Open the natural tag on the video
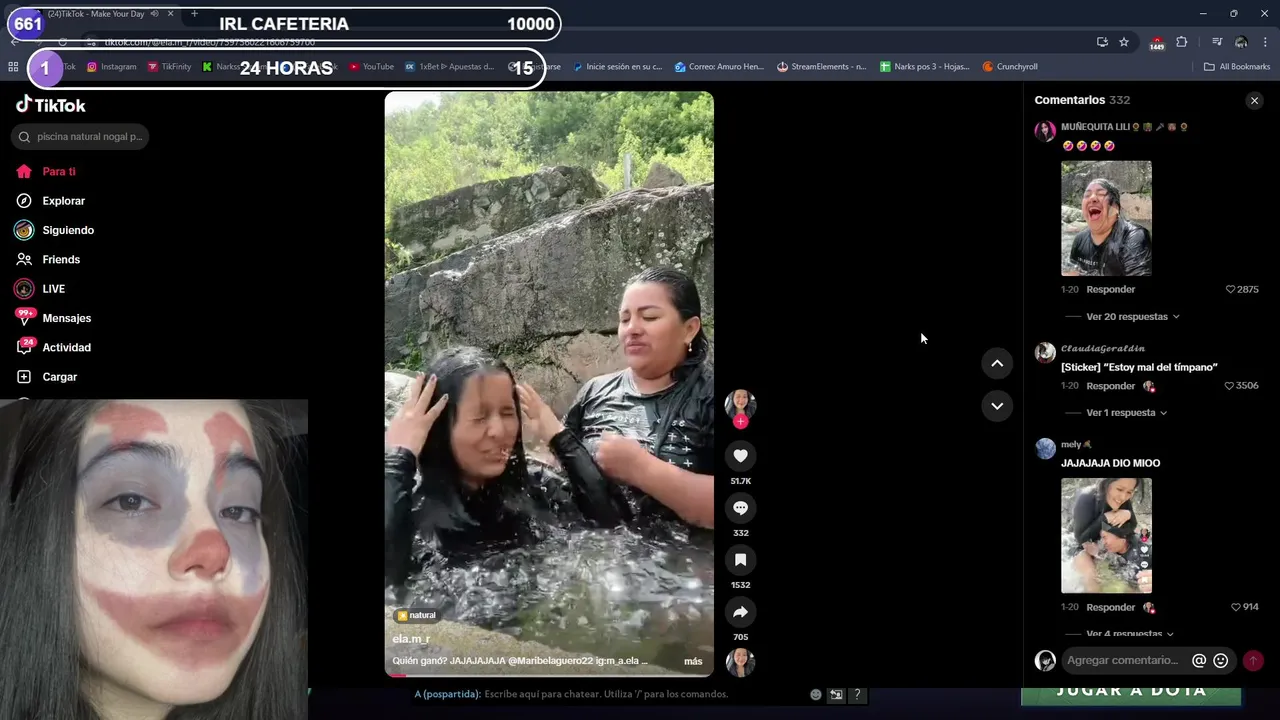This screenshot has width=1280, height=720. 416,616
